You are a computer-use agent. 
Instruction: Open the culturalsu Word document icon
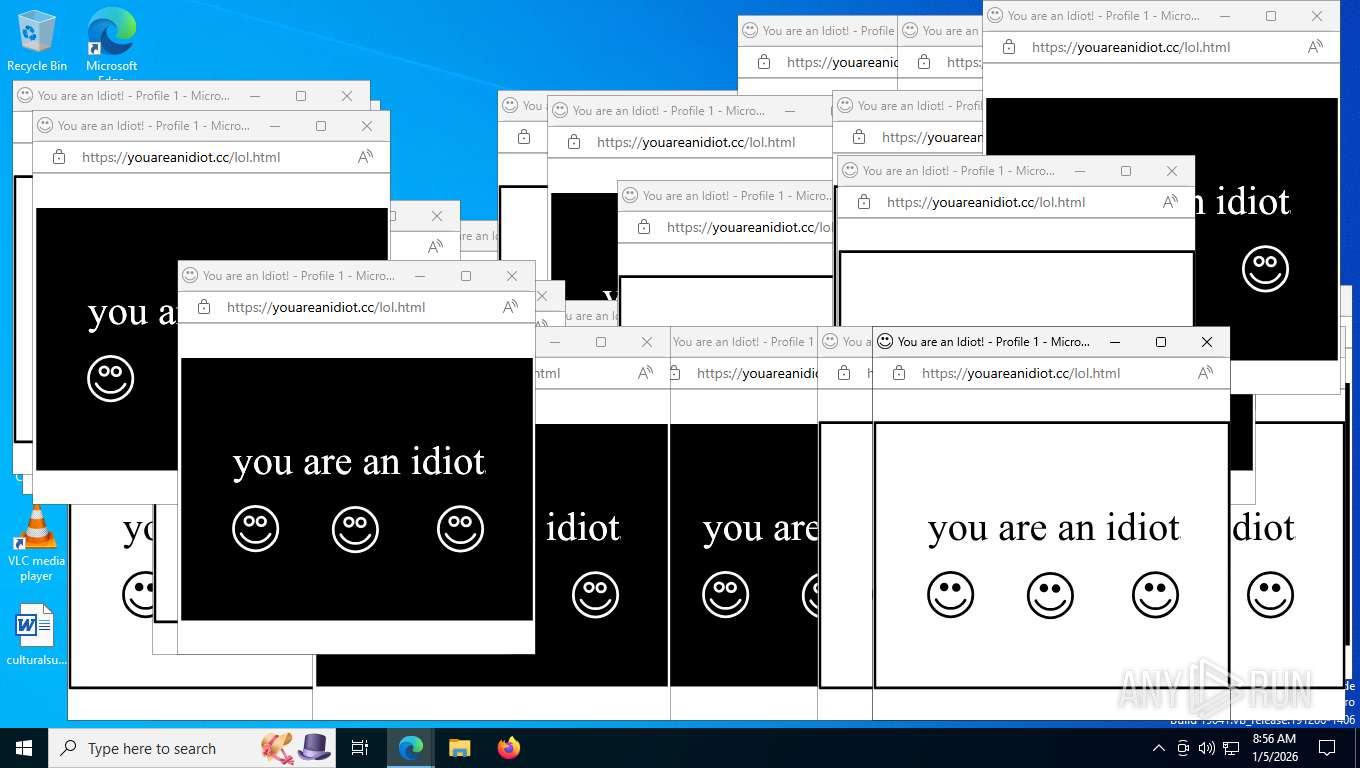pos(36,634)
